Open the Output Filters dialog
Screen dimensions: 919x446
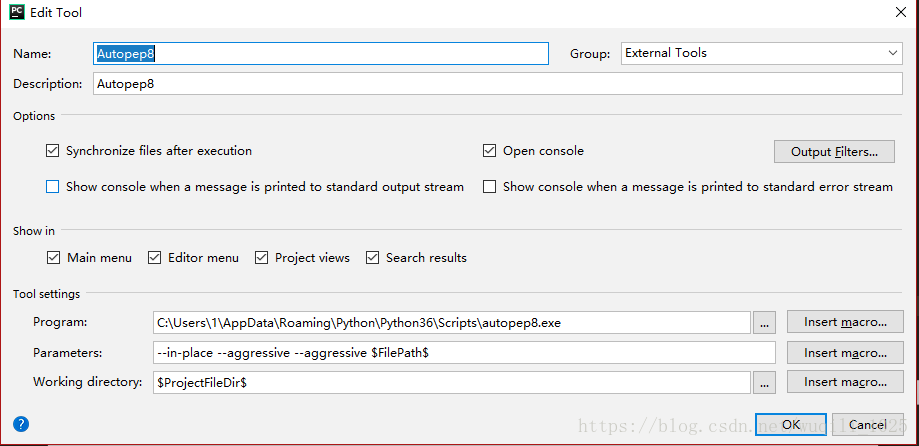click(x=834, y=152)
